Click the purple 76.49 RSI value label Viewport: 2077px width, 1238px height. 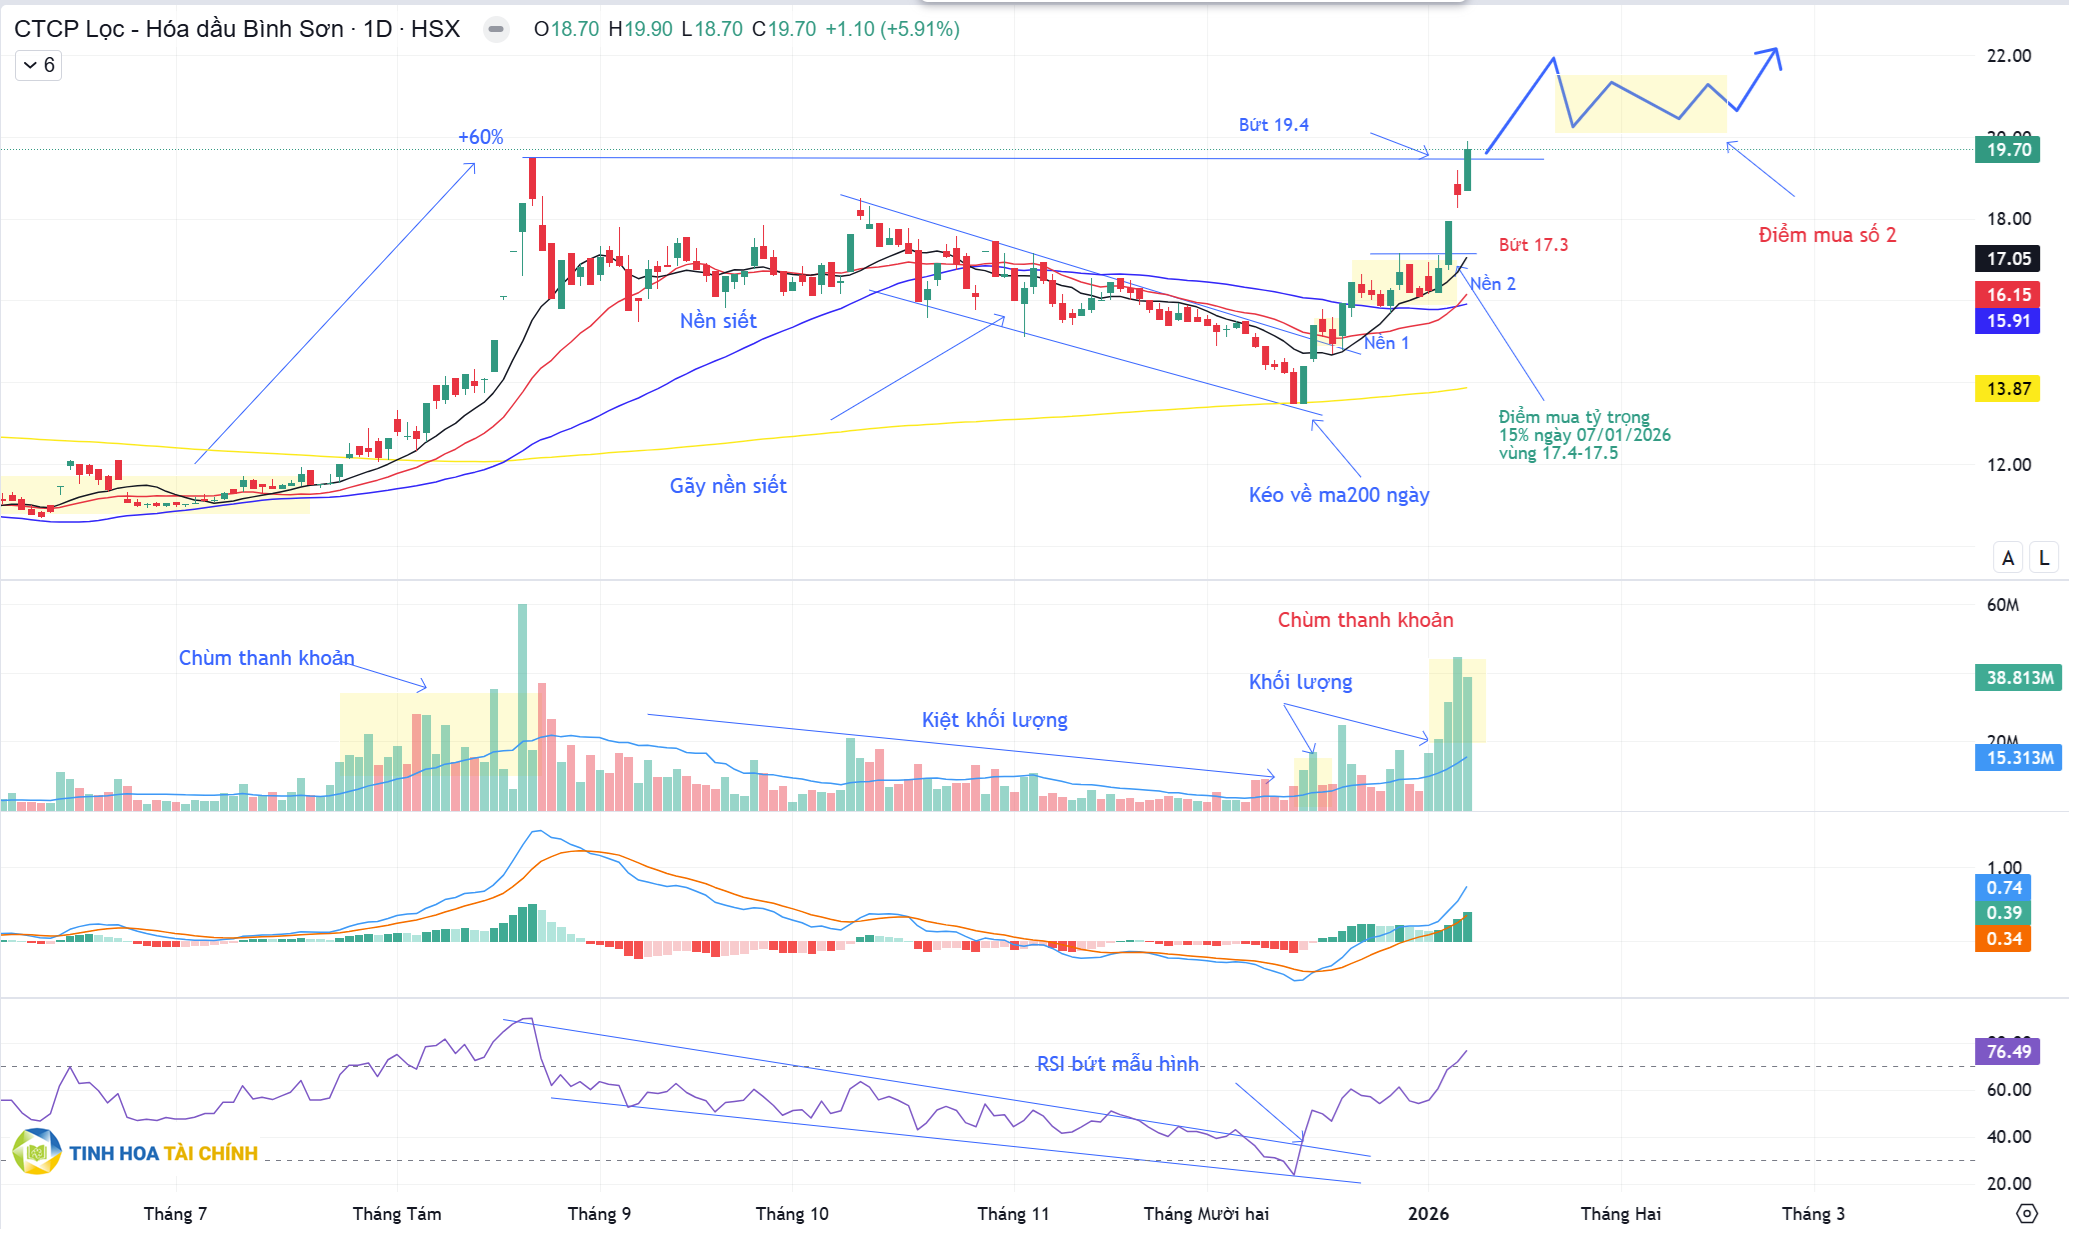pyautogui.click(x=2007, y=1051)
